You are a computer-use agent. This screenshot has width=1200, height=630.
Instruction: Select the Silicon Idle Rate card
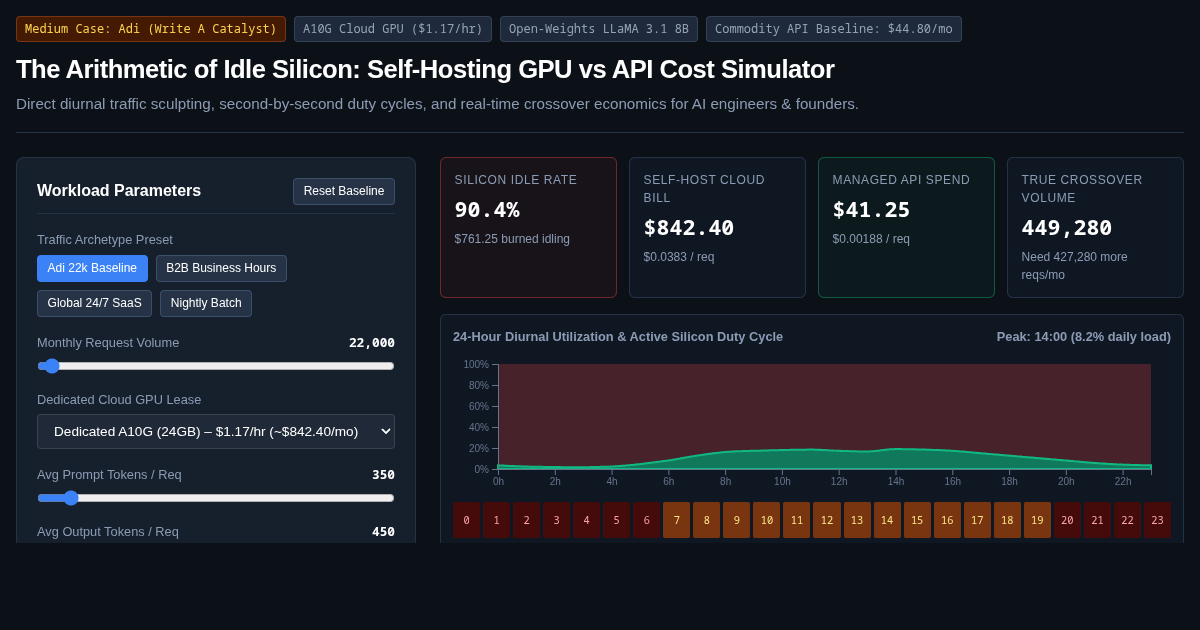(528, 227)
